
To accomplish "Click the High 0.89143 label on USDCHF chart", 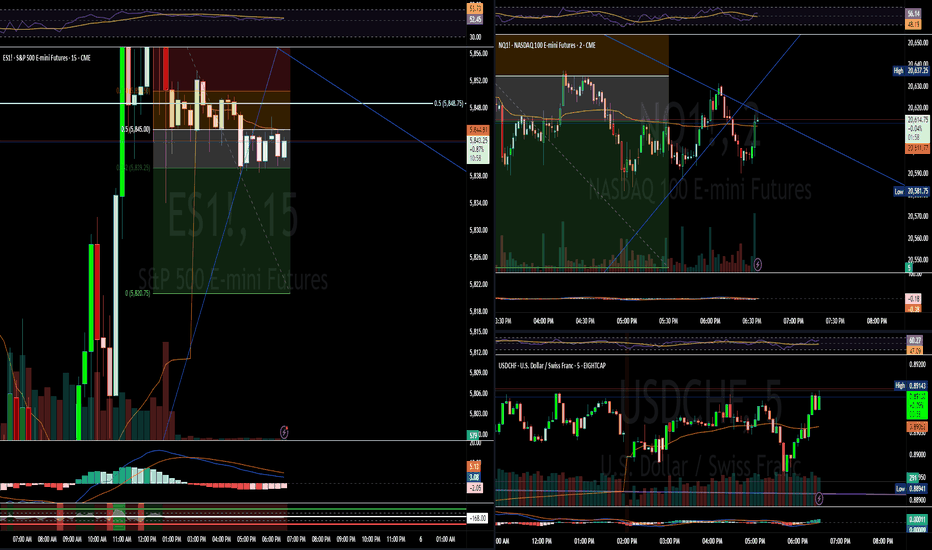I will click(912, 385).
